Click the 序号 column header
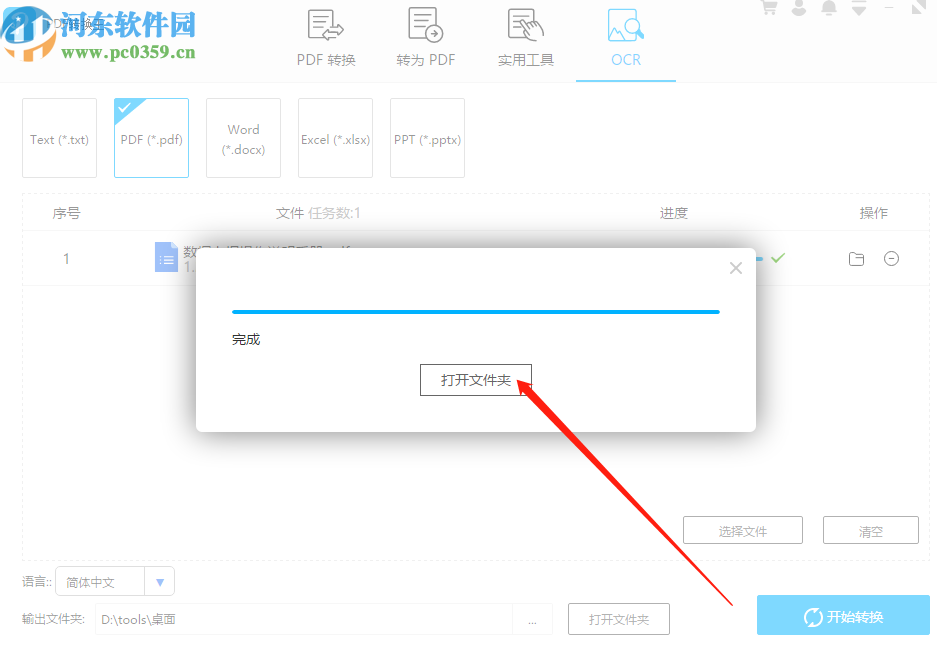937x645 pixels. click(x=66, y=213)
